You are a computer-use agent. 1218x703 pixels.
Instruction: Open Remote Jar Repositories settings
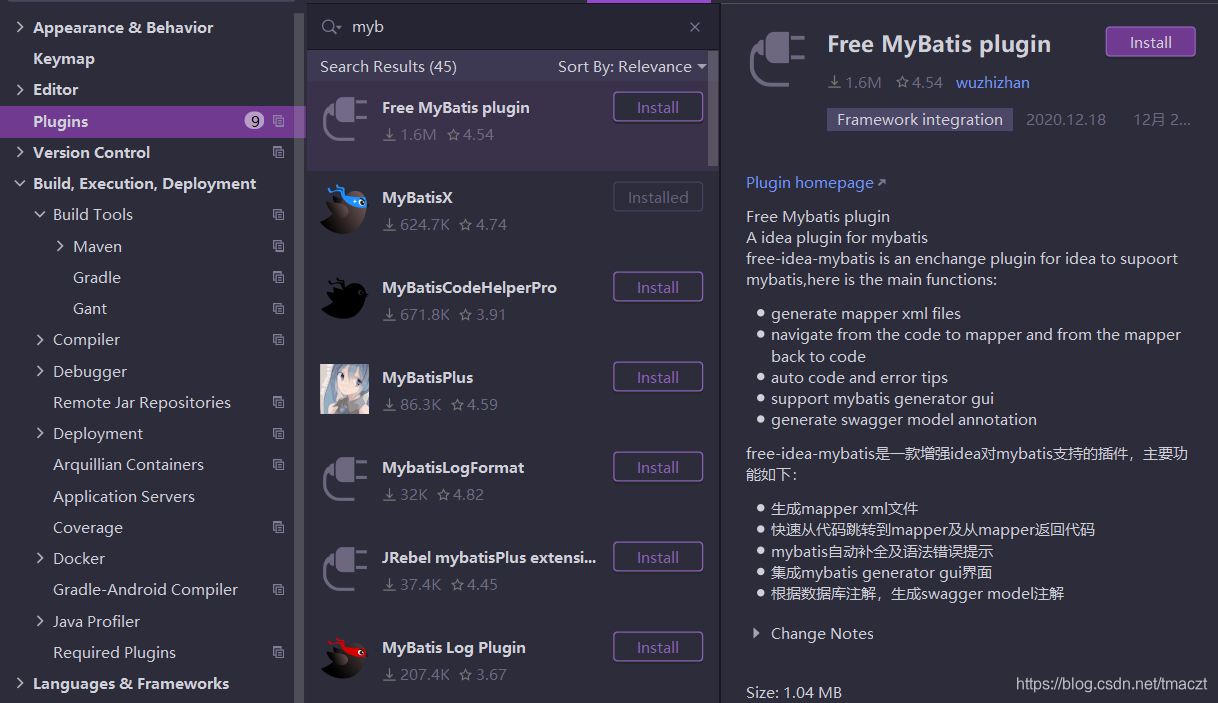(142, 402)
